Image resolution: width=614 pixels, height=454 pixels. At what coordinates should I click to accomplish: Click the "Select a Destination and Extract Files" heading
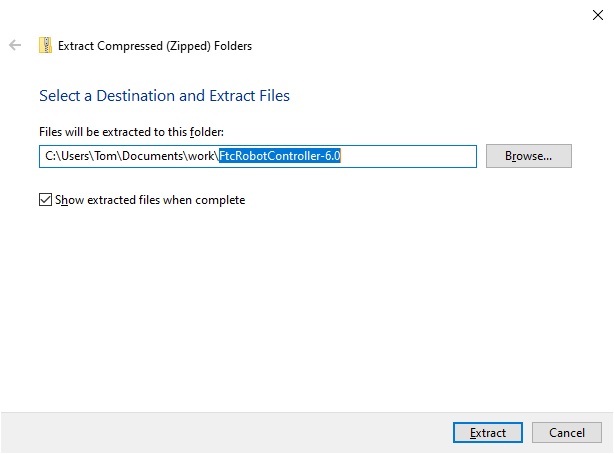point(164,96)
